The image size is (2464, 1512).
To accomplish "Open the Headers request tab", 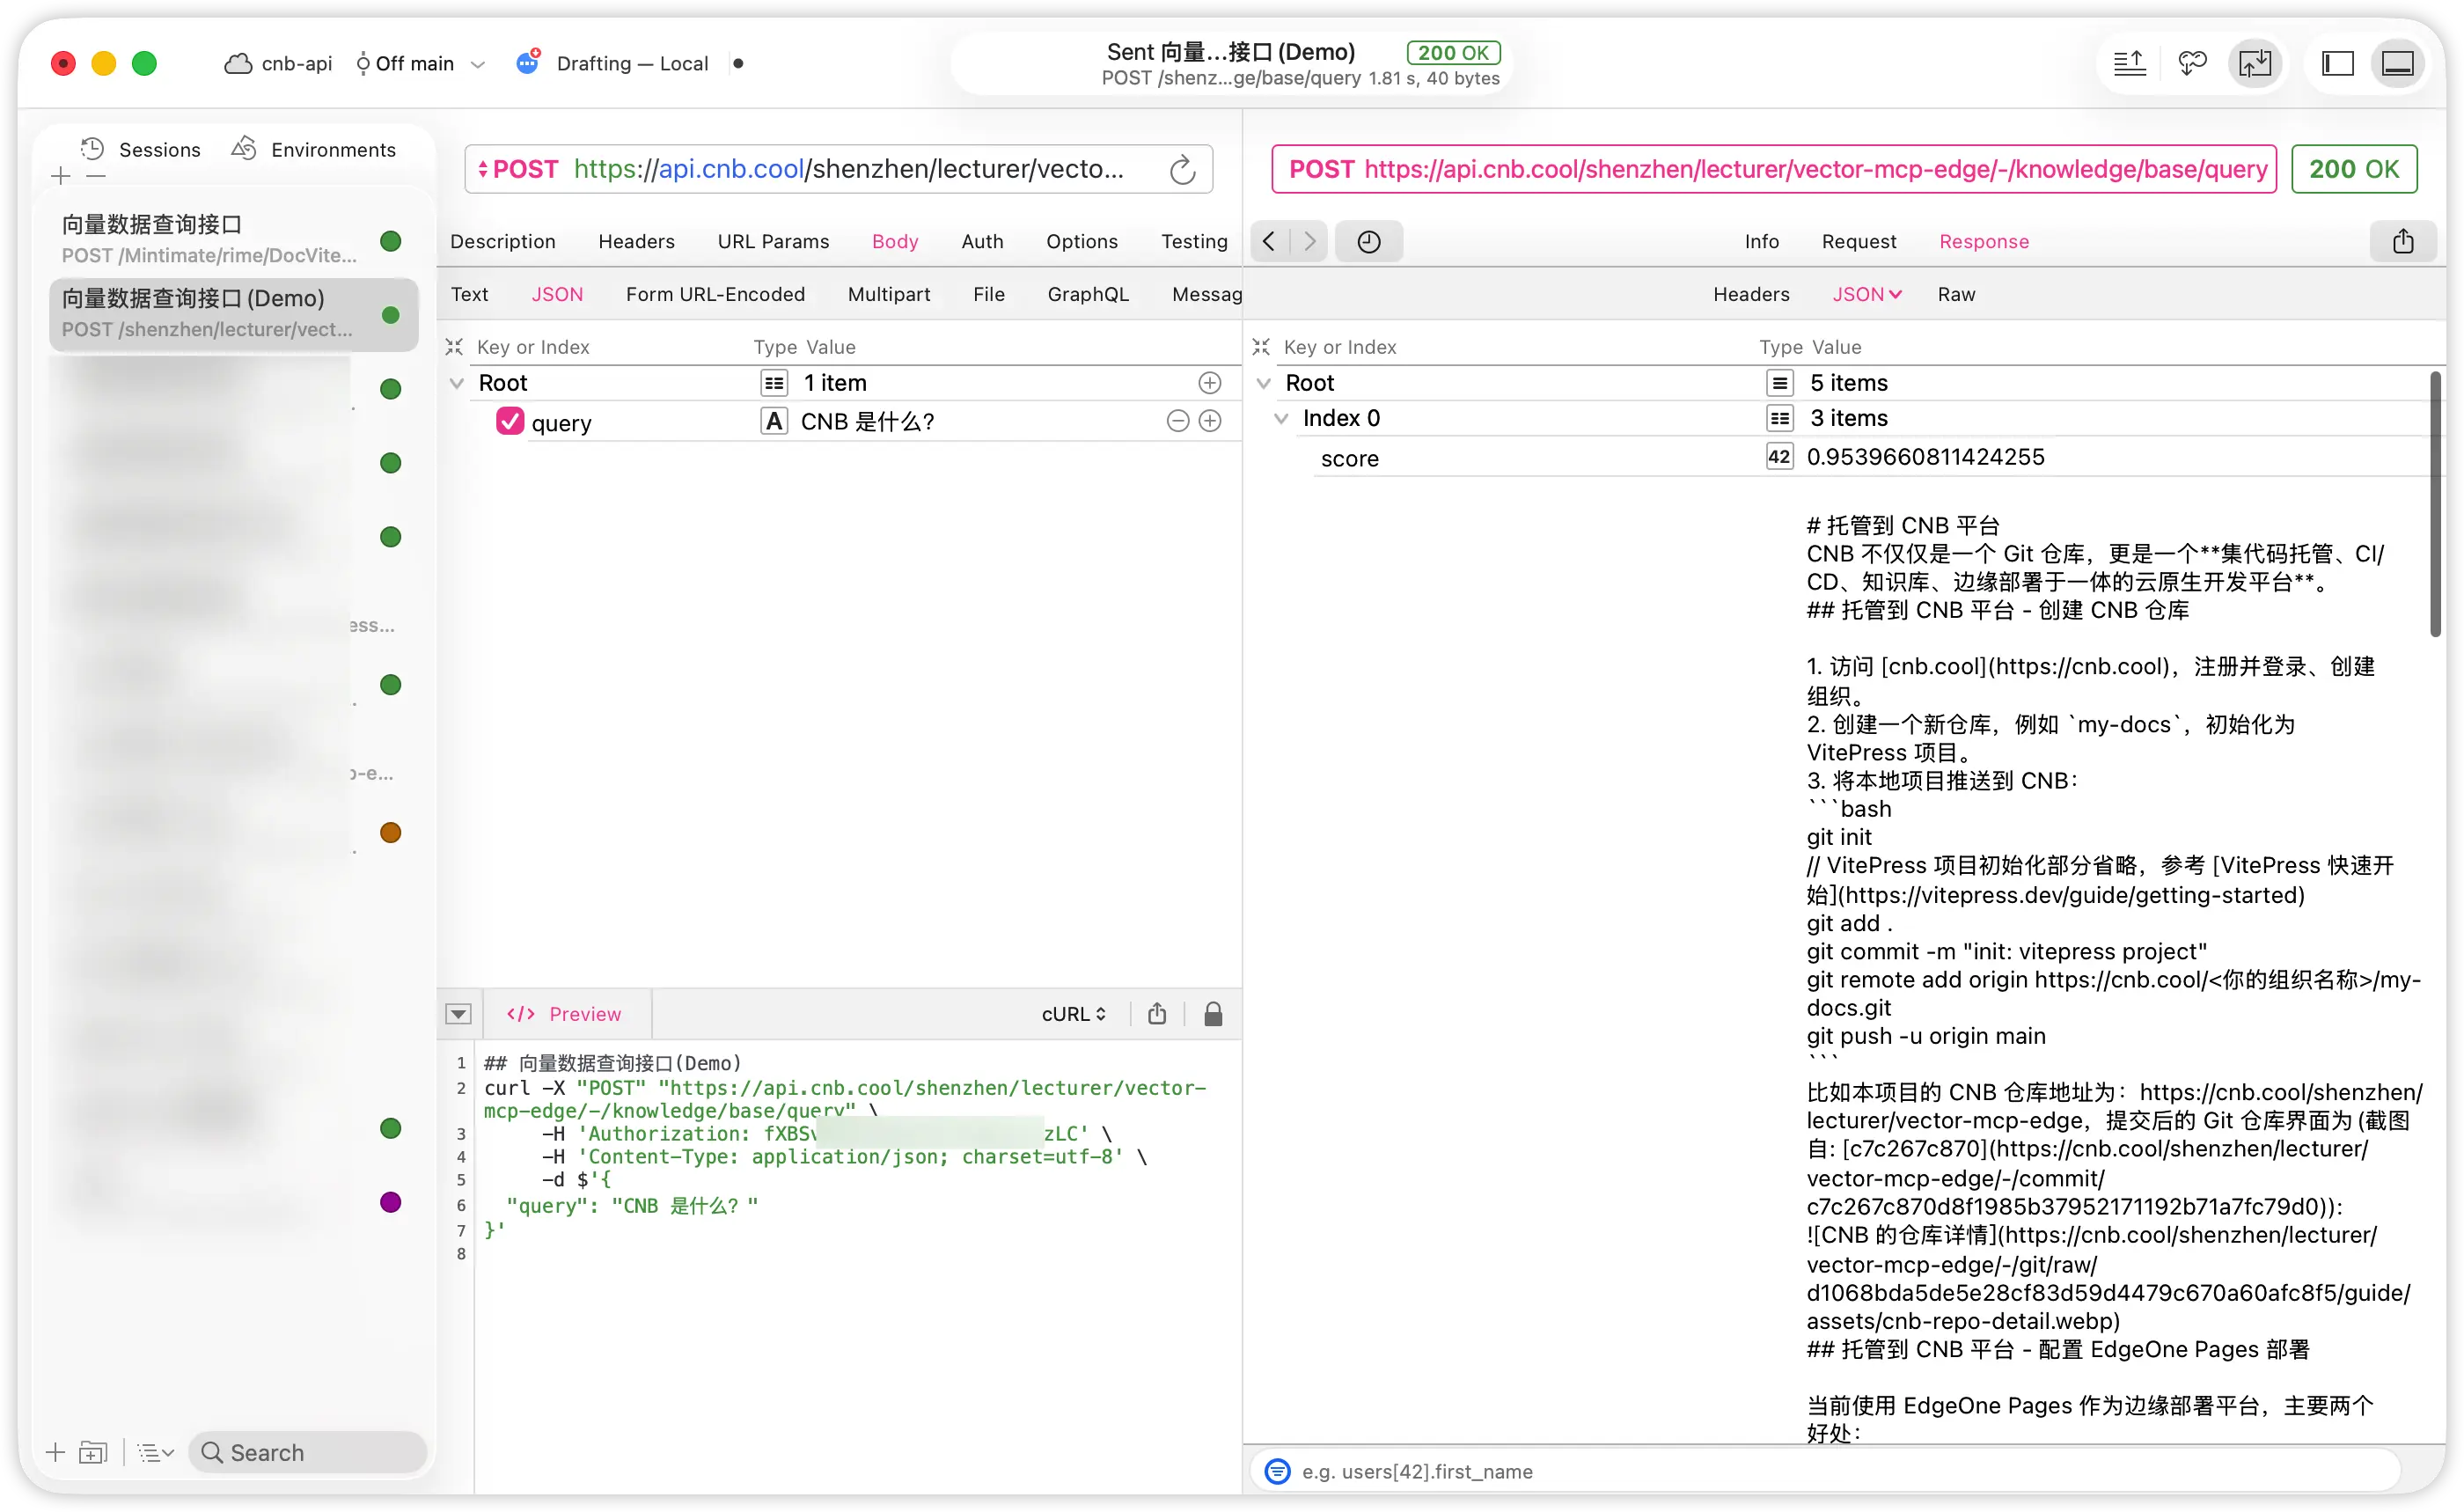I will [636, 241].
